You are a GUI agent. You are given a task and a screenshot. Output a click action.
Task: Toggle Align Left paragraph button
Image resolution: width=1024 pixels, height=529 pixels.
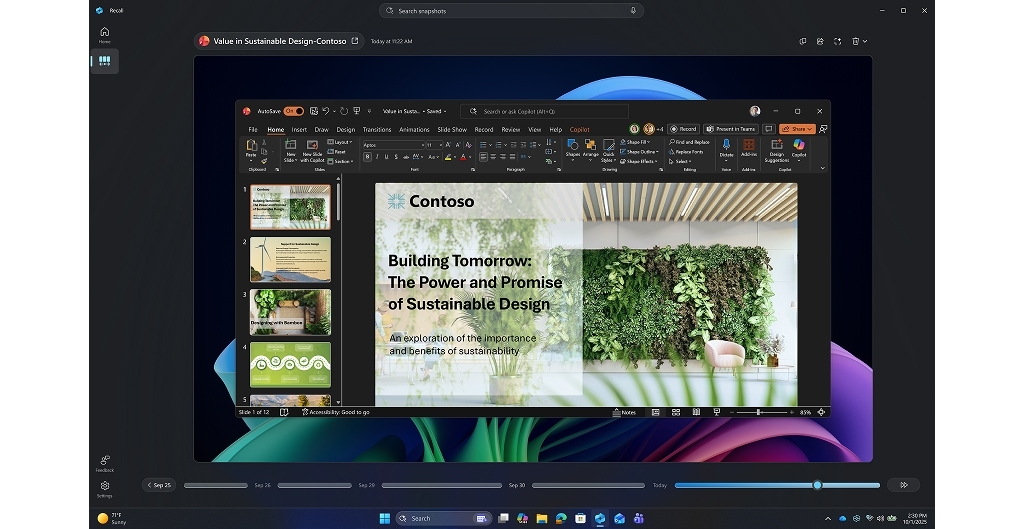(x=483, y=157)
